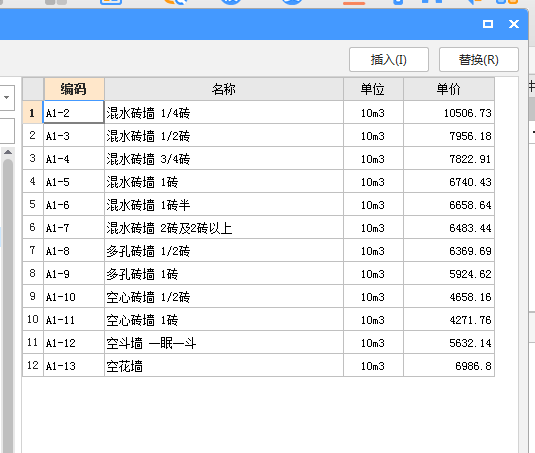Close the dialog window

point(514,24)
